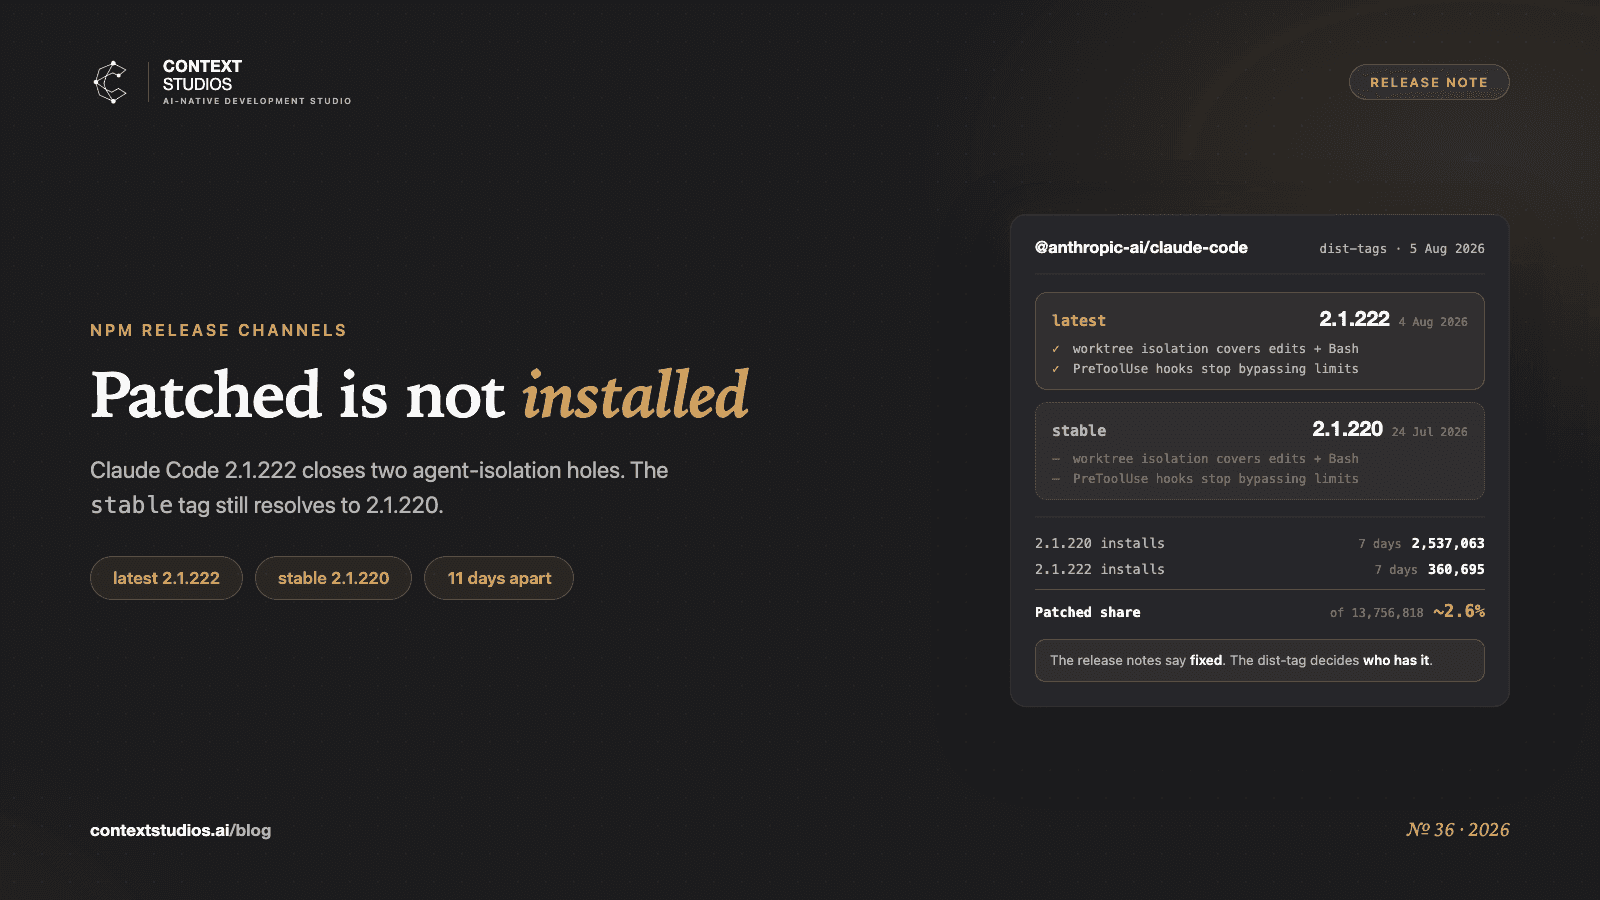Click the 'Patched share' label
The height and width of the screenshot is (900, 1600).
[1088, 612]
